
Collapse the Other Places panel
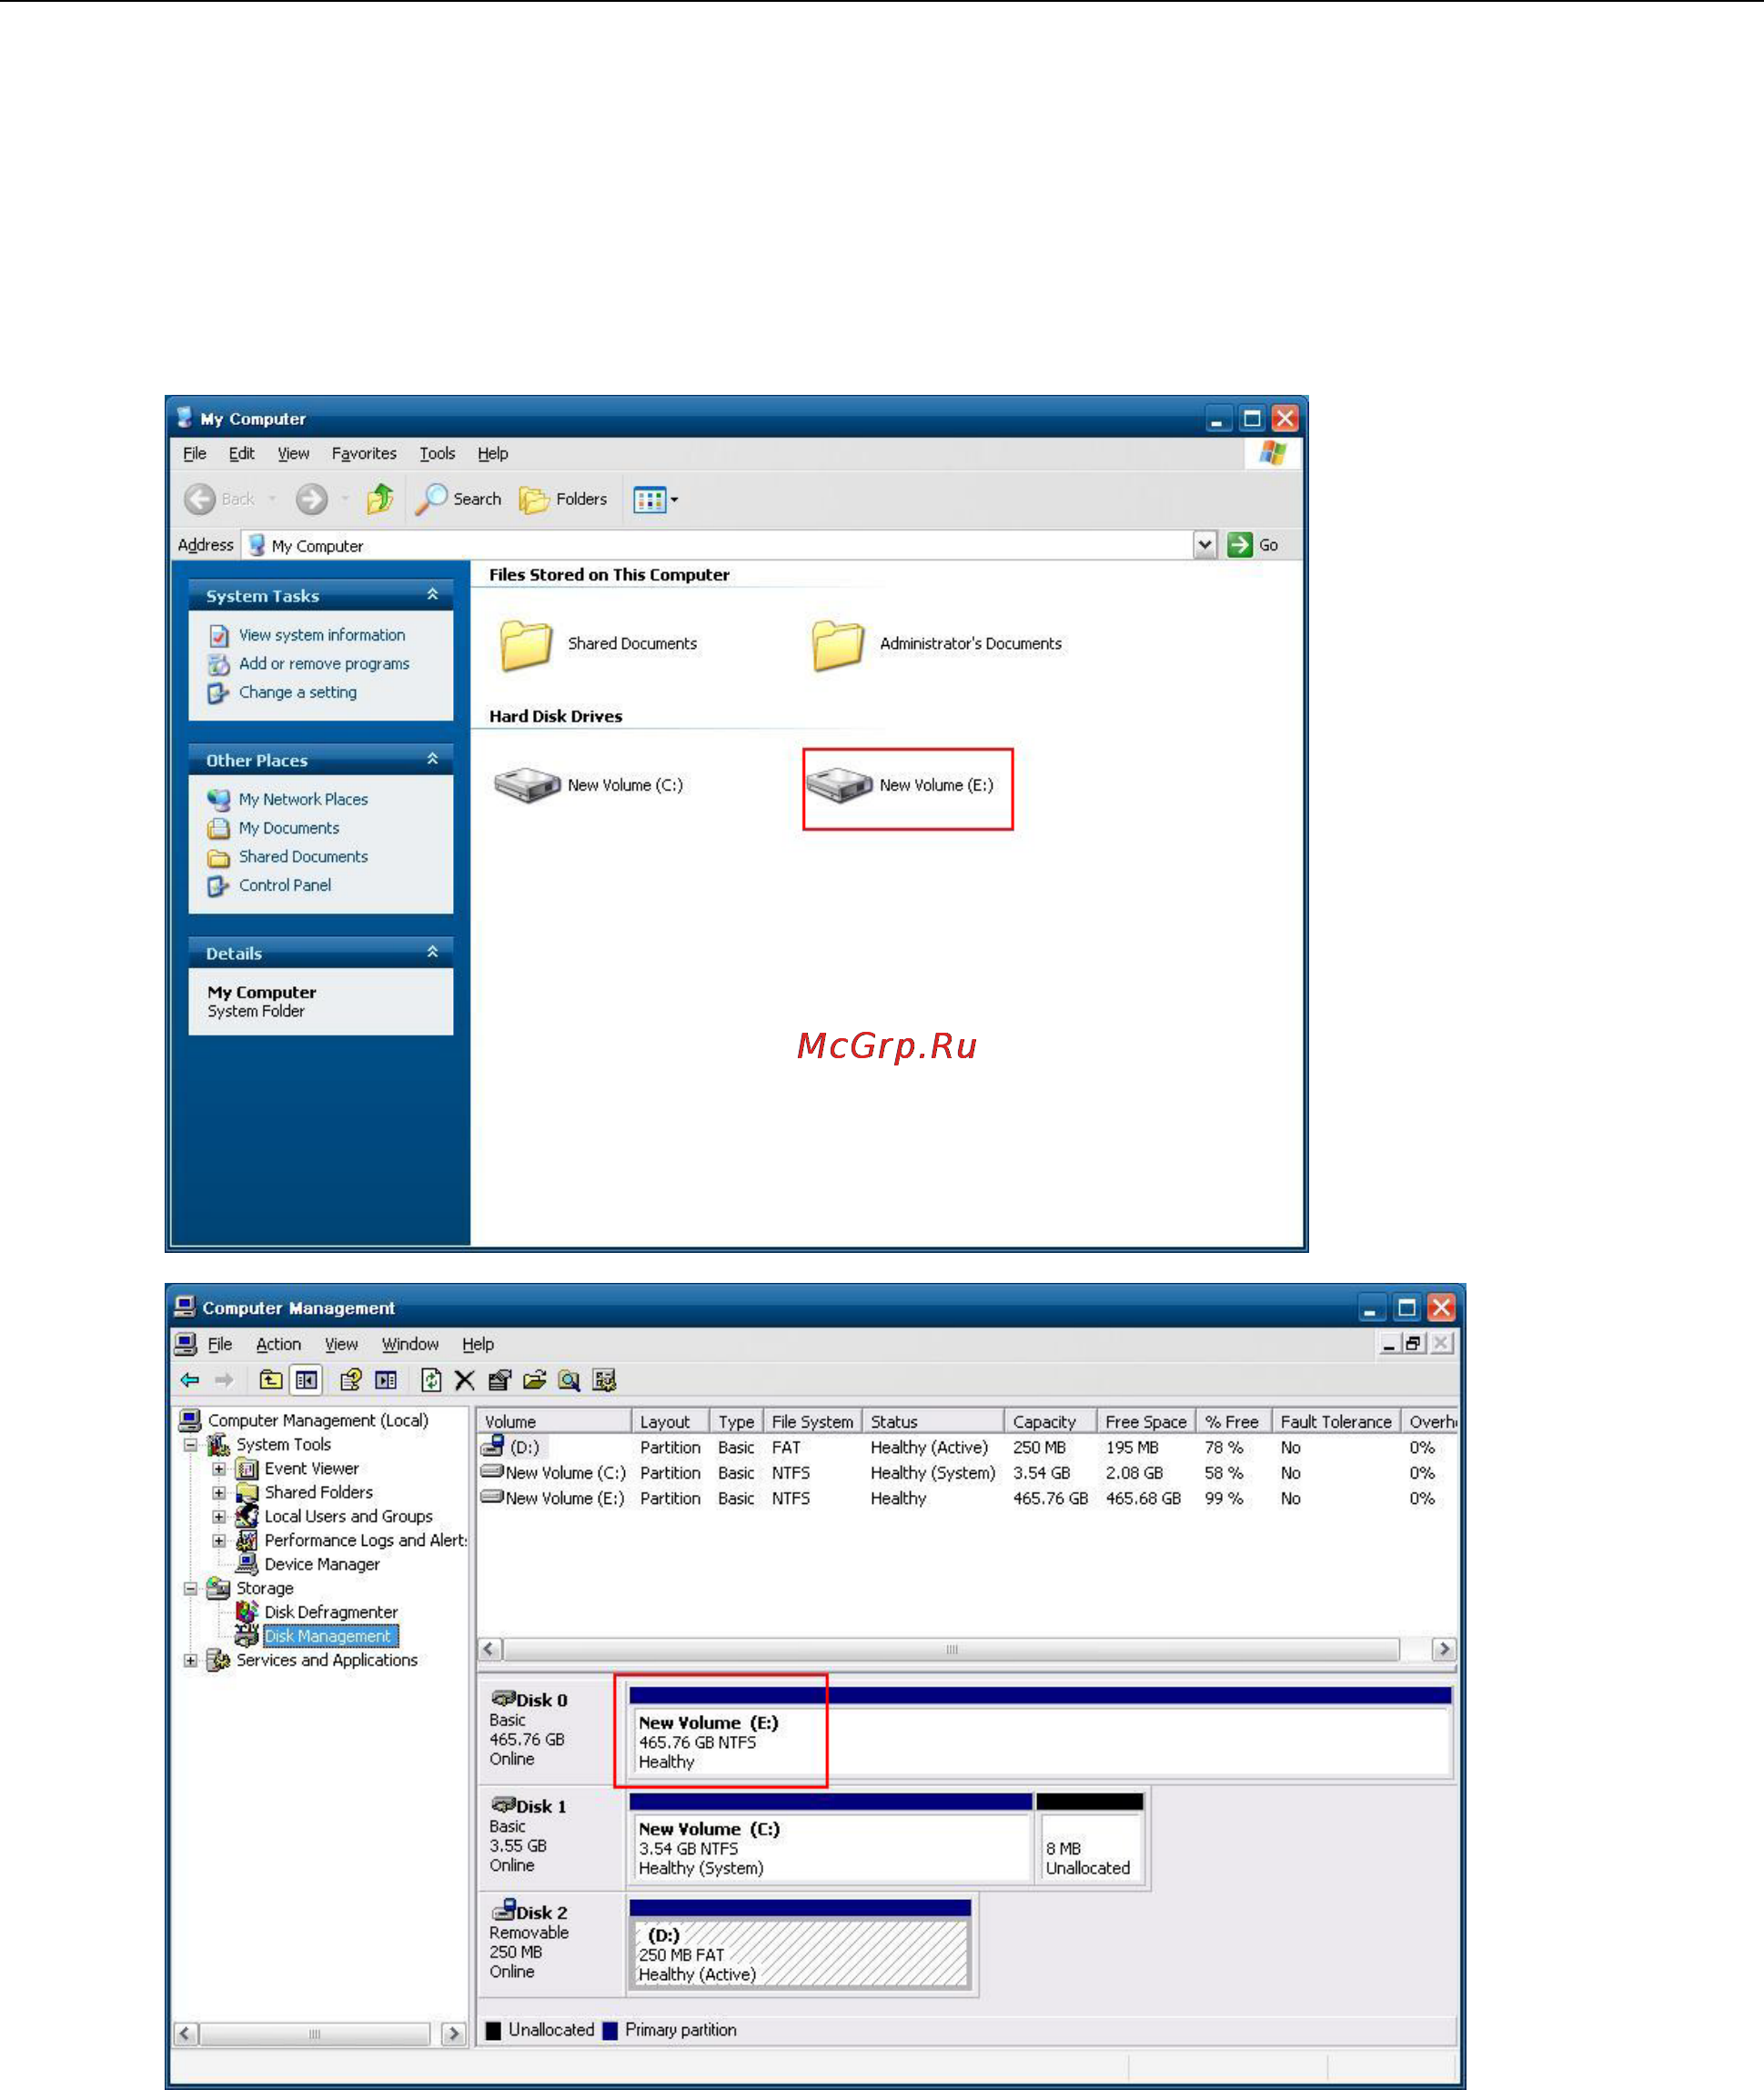click(x=432, y=759)
